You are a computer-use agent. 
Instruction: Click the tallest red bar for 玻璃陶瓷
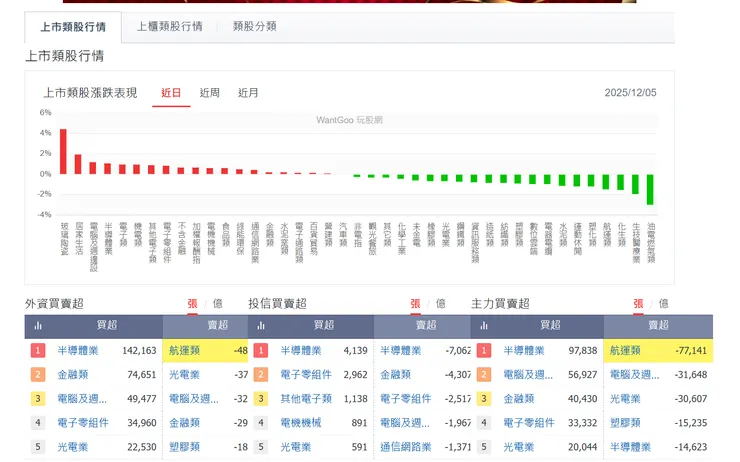63,151
